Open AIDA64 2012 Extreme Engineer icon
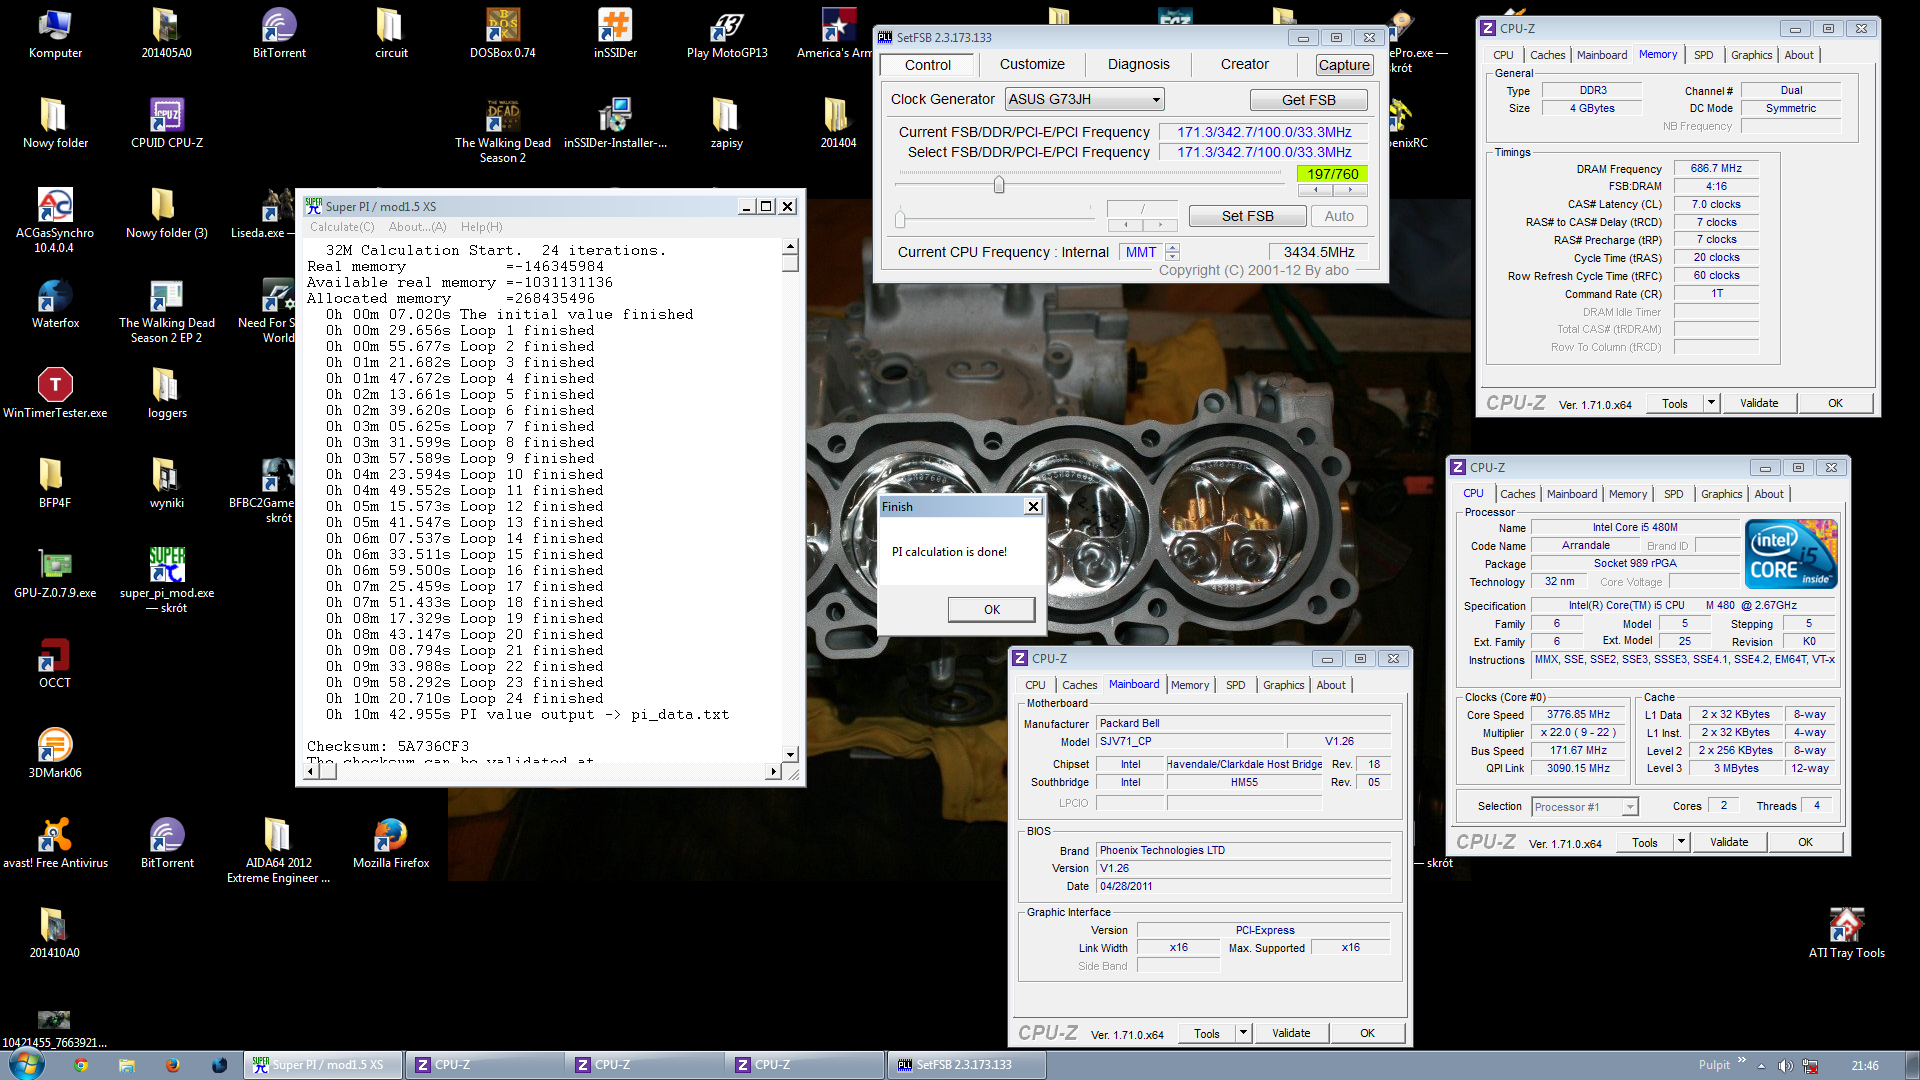The image size is (1920, 1080). pos(278,851)
